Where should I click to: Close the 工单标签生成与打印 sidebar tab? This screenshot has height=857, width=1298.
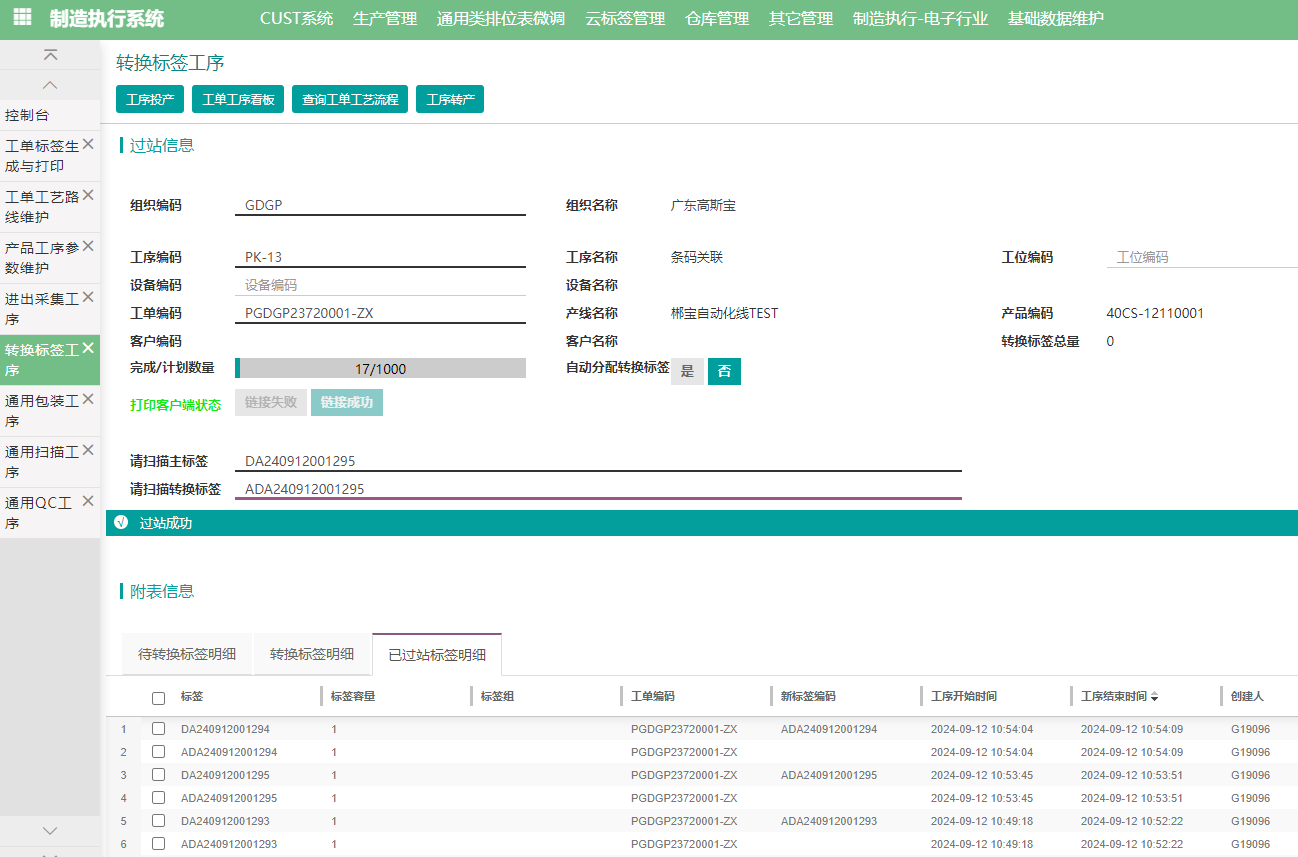point(88,143)
